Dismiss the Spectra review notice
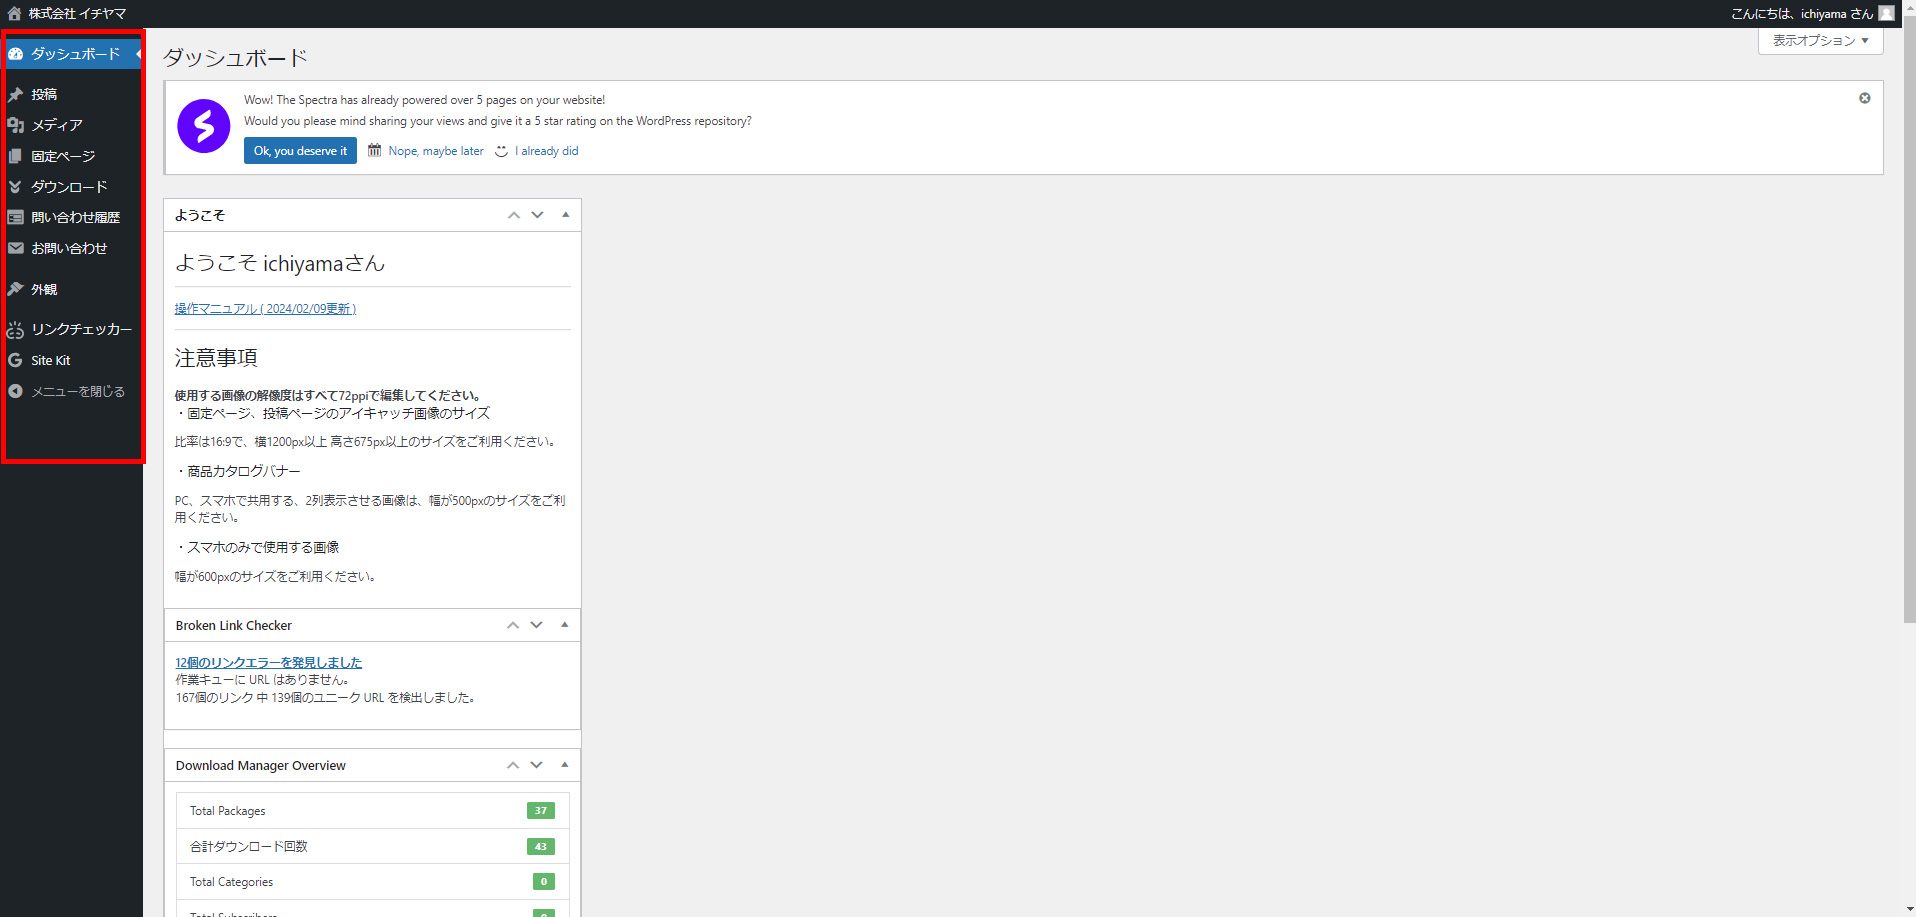Image resolution: width=1916 pixels, height=917 pixels. pyautogui.click(x=1864, y=98)
